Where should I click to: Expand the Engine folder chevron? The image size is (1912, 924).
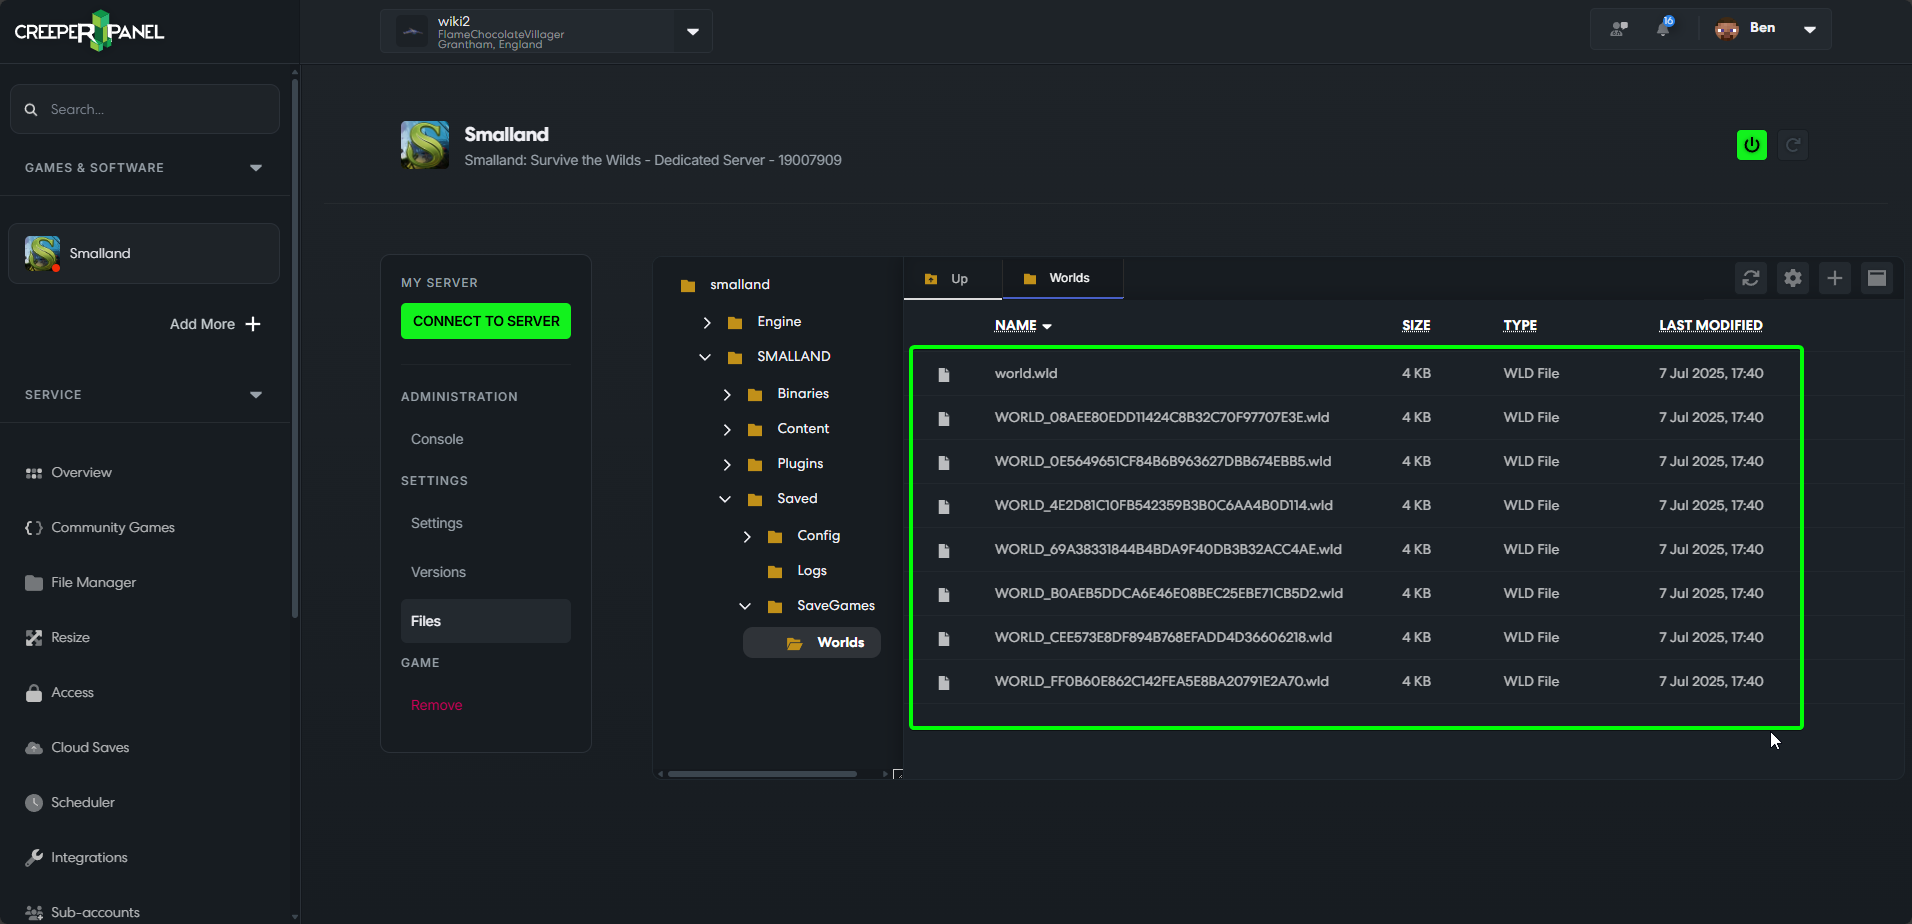click(x=707, y=322)
